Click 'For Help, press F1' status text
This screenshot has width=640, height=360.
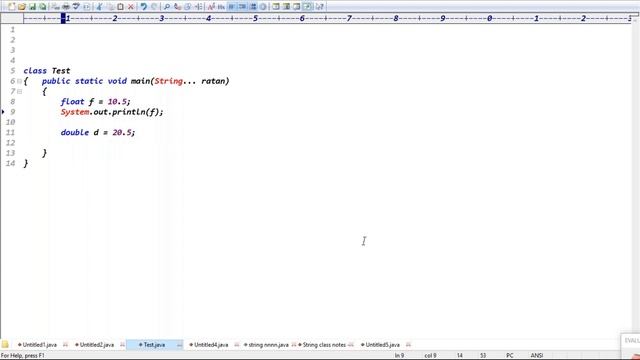point(23,356)
